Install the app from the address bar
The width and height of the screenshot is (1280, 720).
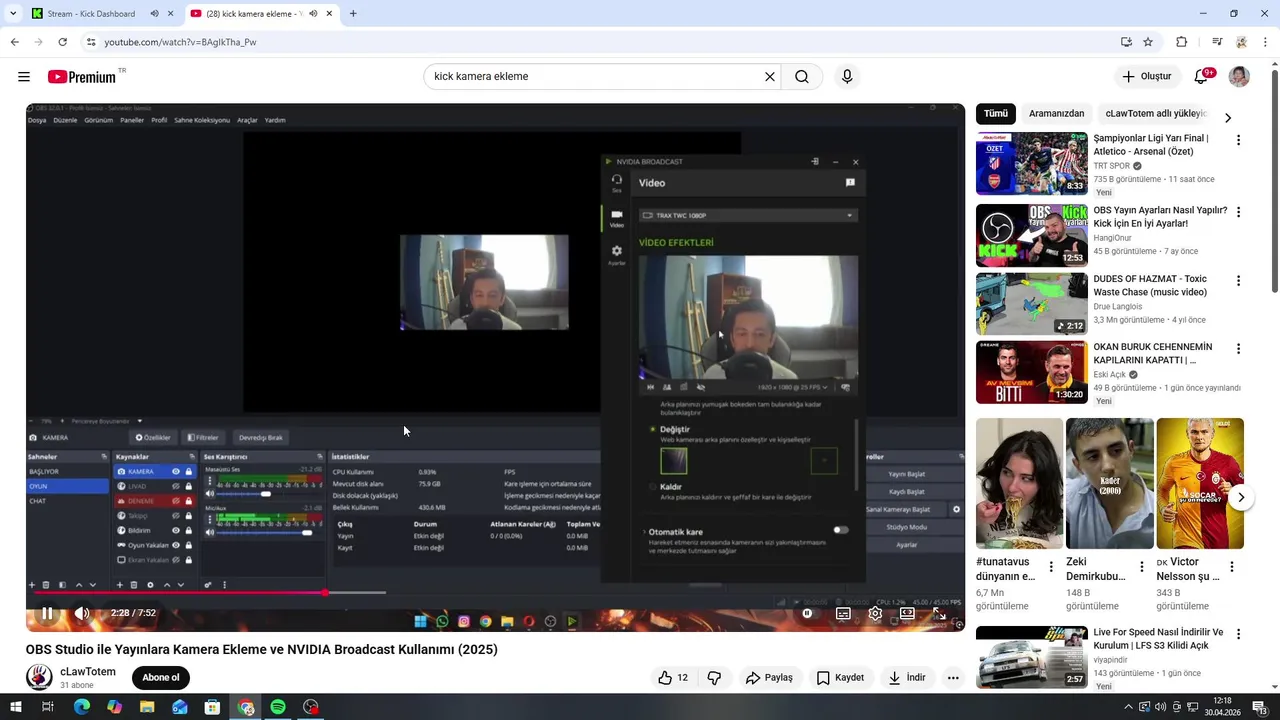[1126, 42]
